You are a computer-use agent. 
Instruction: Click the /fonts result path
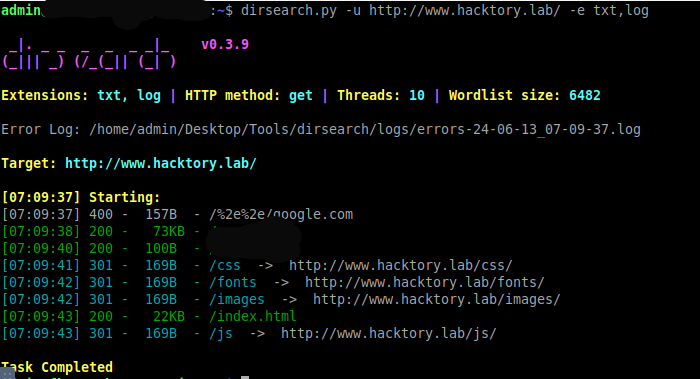233,282
